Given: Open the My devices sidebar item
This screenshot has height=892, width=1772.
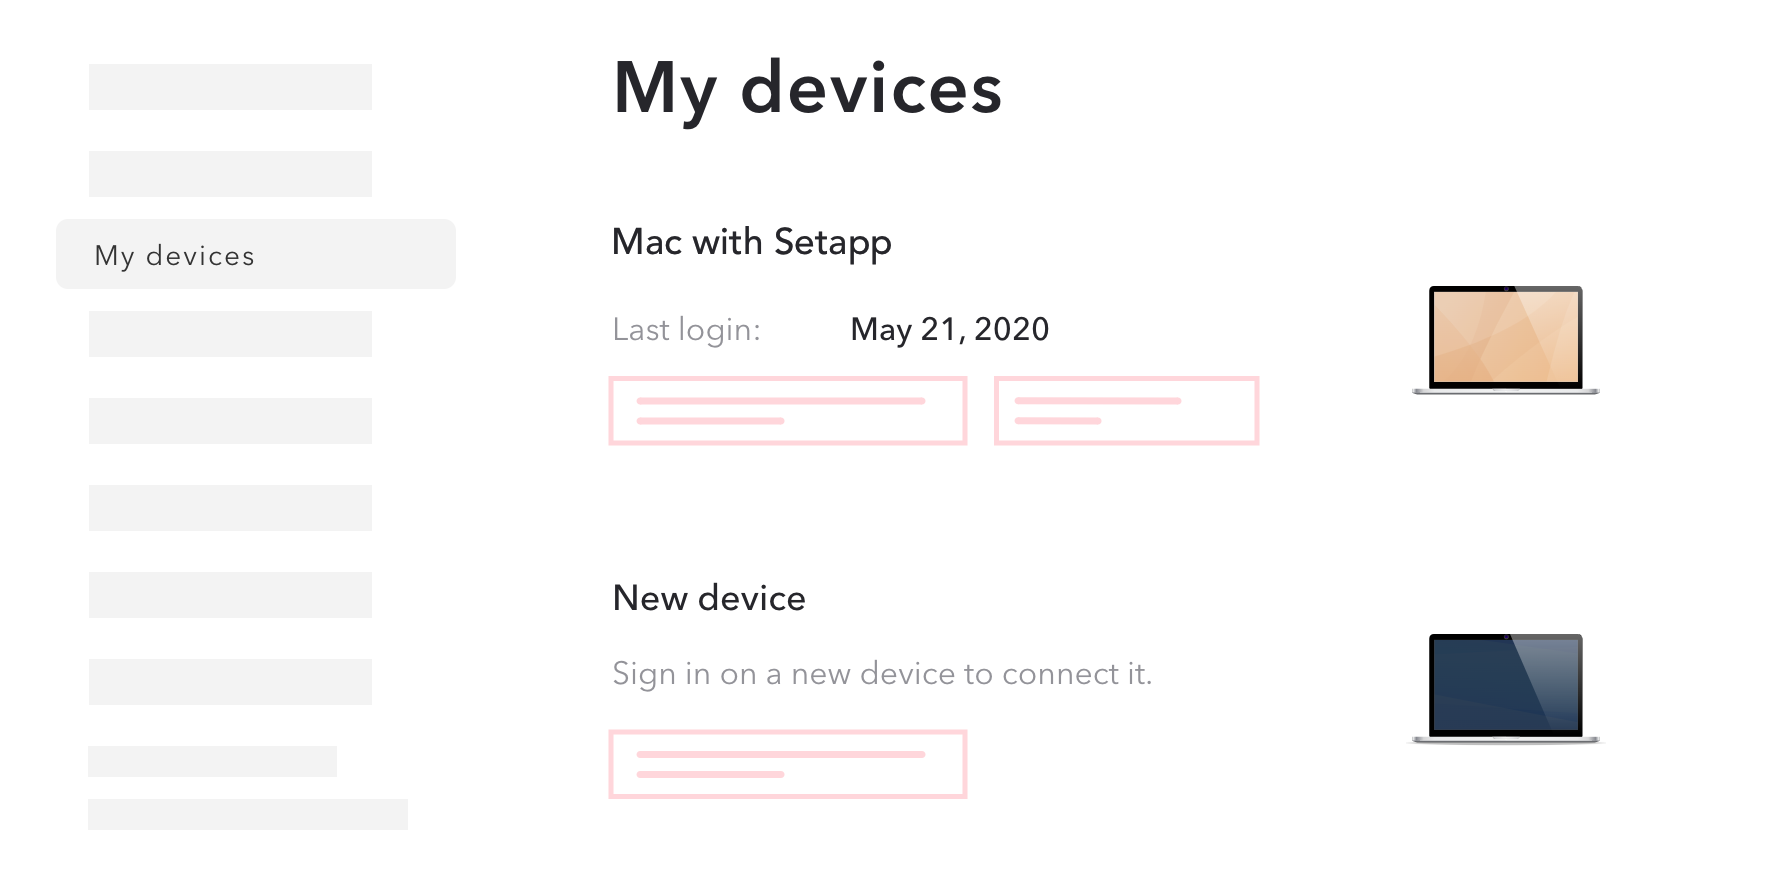Looking at the screenshot, I should point(256,254).
